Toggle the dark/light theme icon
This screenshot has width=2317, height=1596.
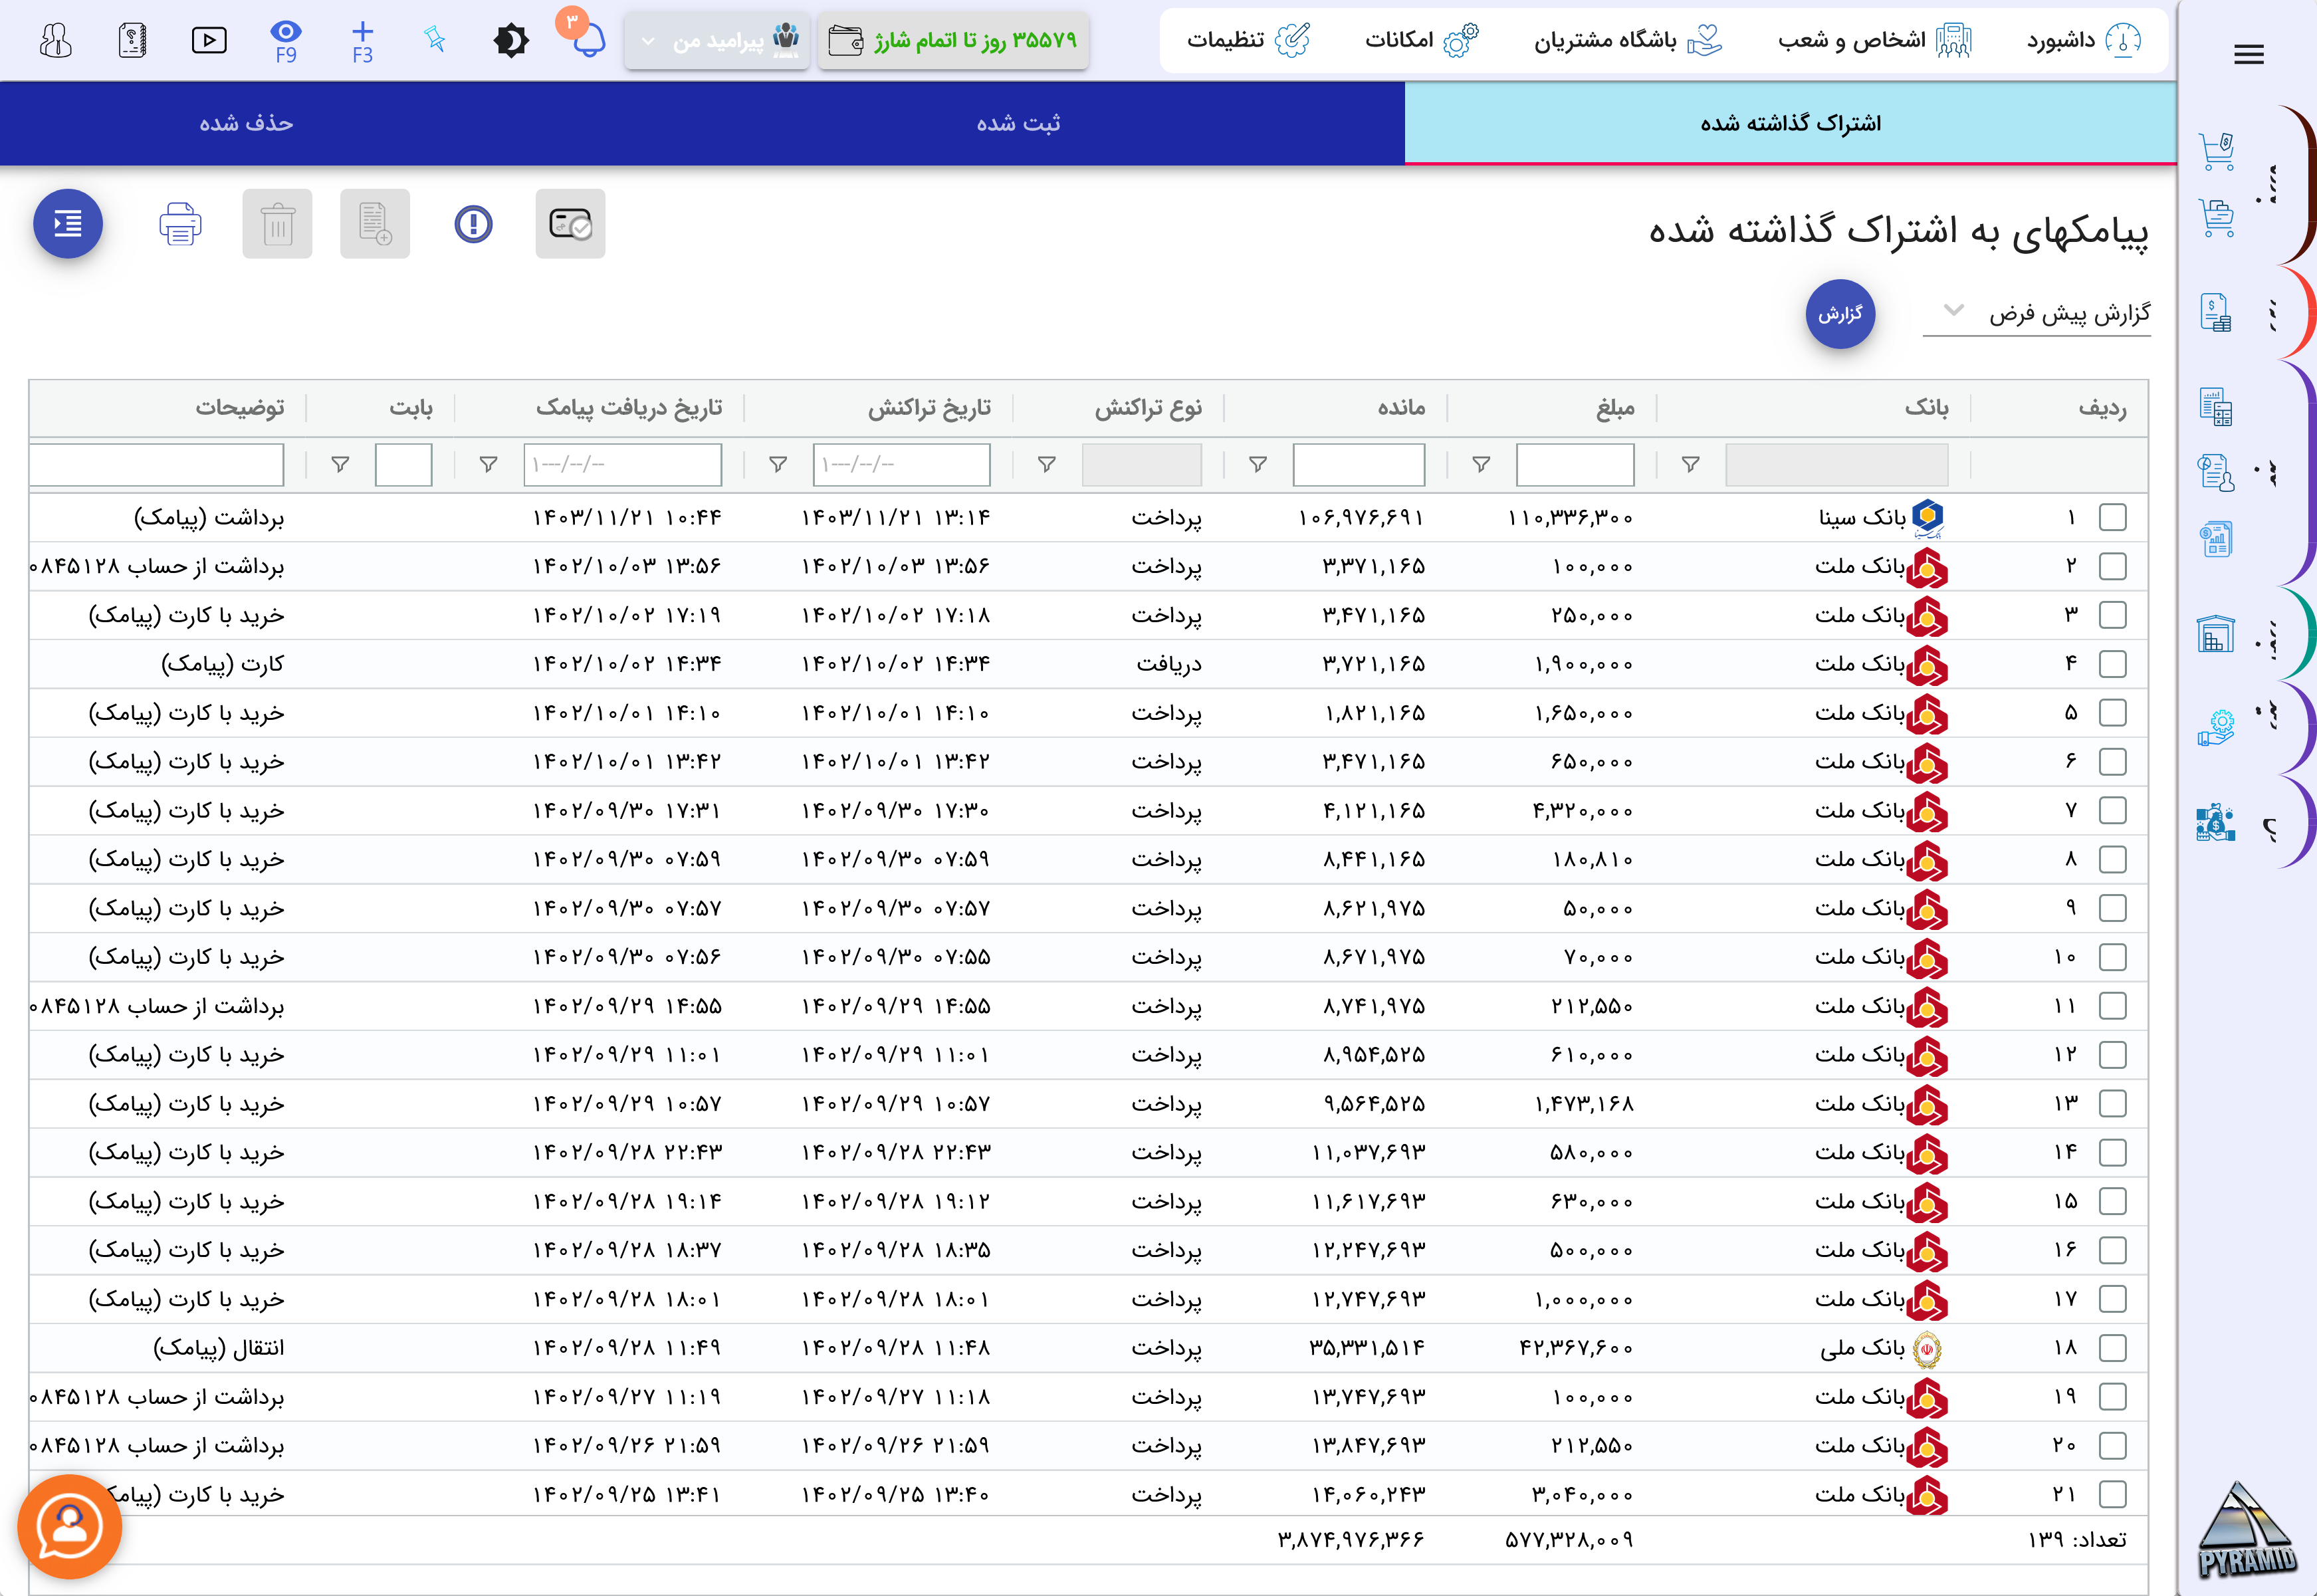point(511,41)
